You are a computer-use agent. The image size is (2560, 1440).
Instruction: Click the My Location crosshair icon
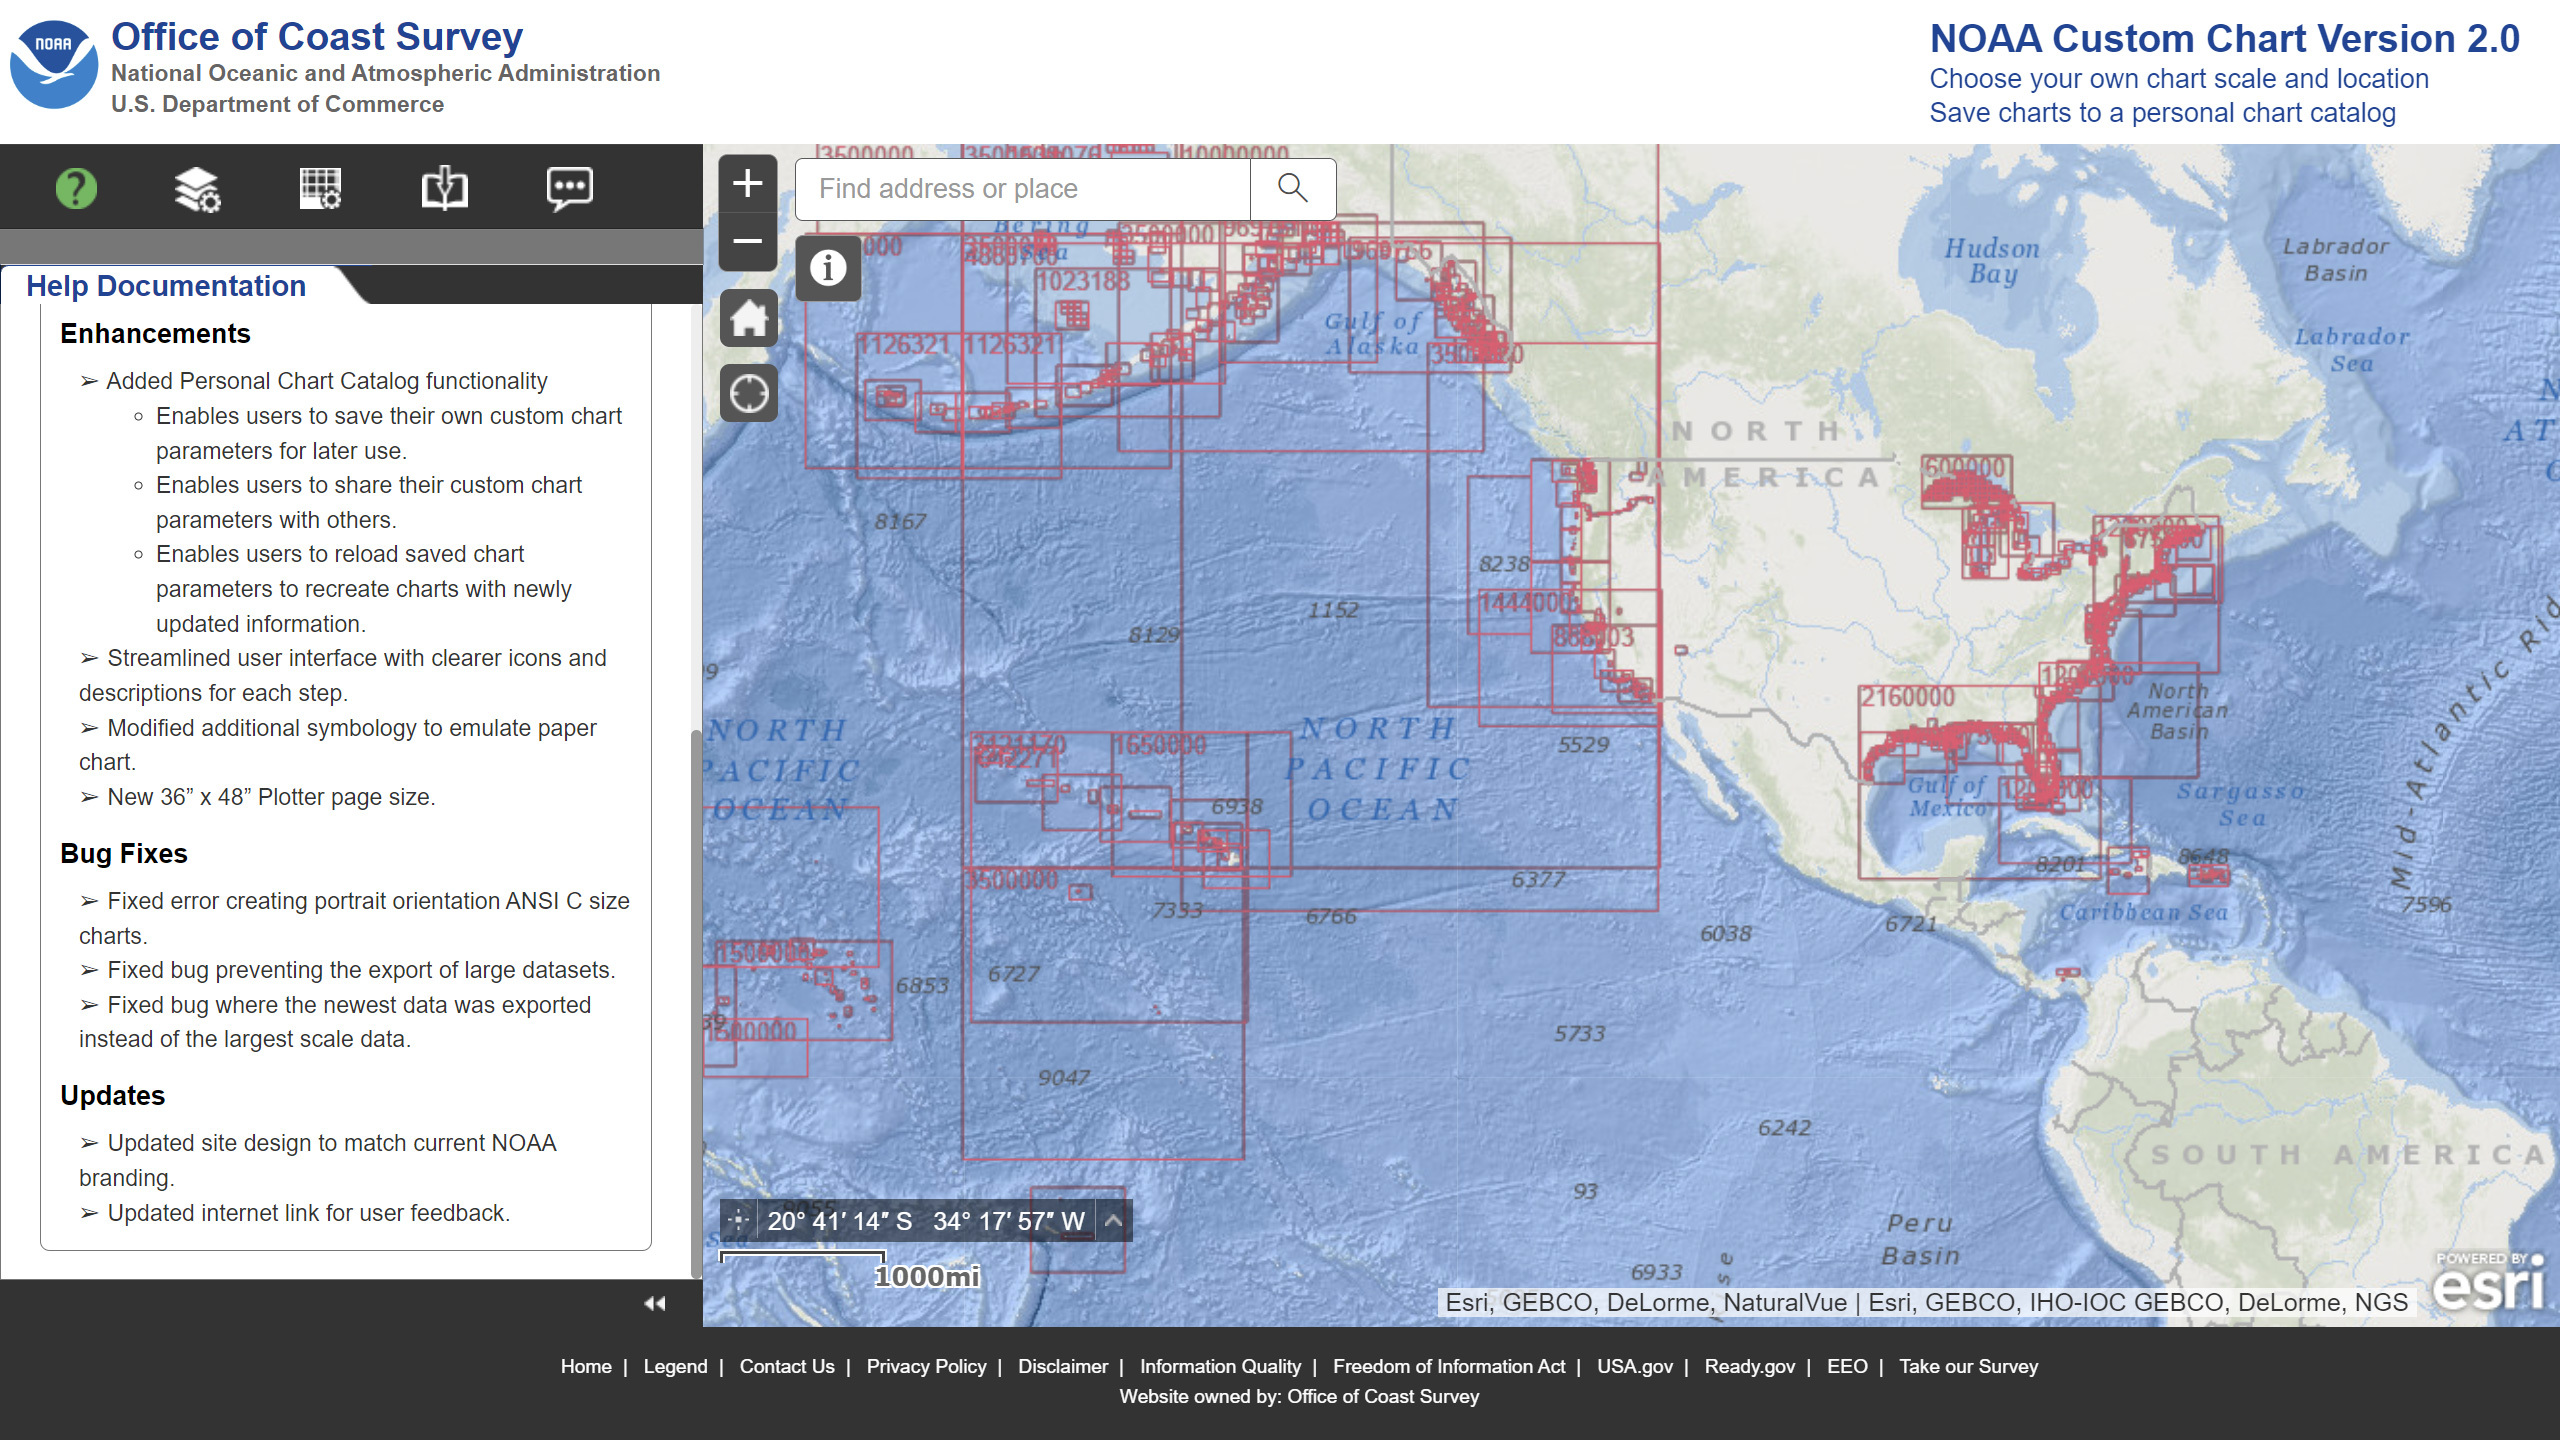[748, 393]
